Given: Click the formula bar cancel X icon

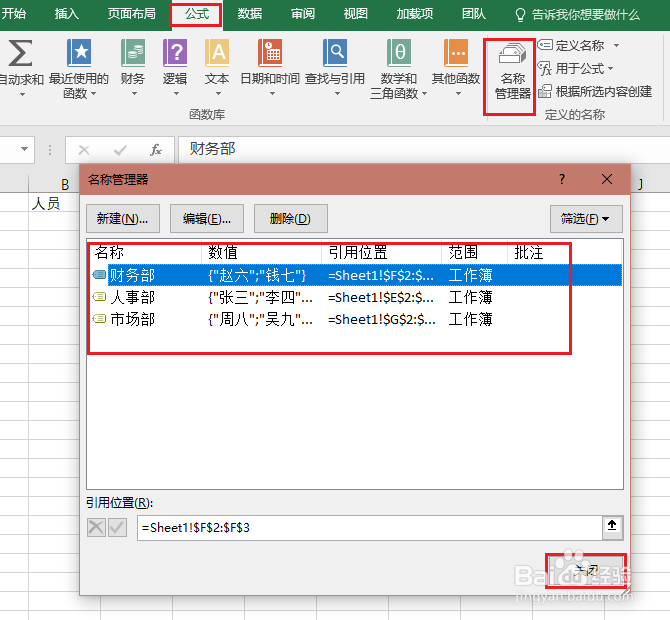Looking at the screenshot, I should tap(84, 150).
